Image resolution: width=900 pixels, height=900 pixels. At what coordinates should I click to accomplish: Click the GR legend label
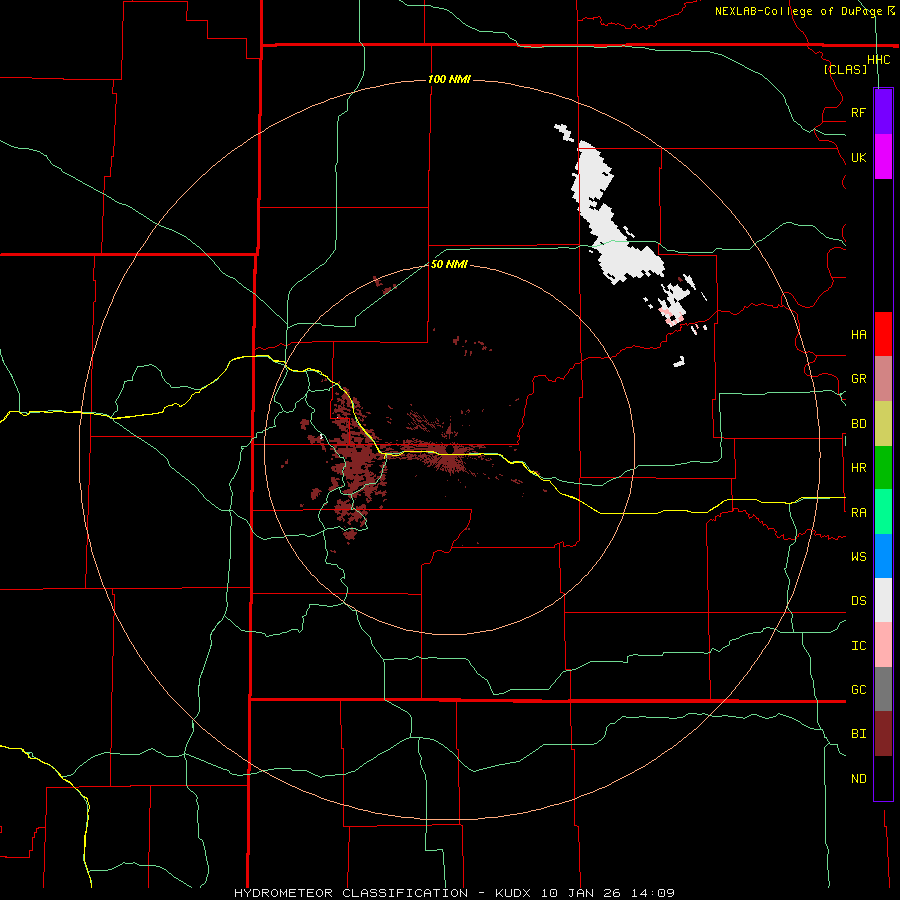(858, 379)
